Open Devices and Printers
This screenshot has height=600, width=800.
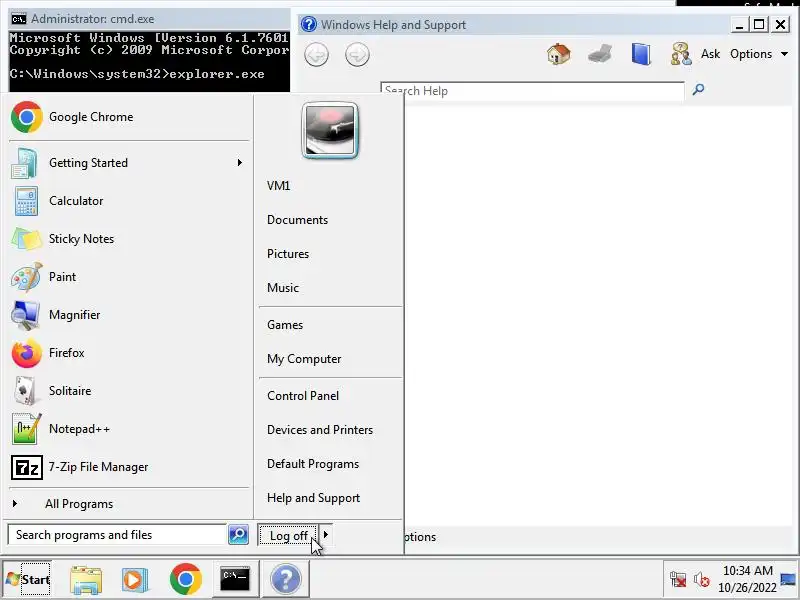click(330, 430)
